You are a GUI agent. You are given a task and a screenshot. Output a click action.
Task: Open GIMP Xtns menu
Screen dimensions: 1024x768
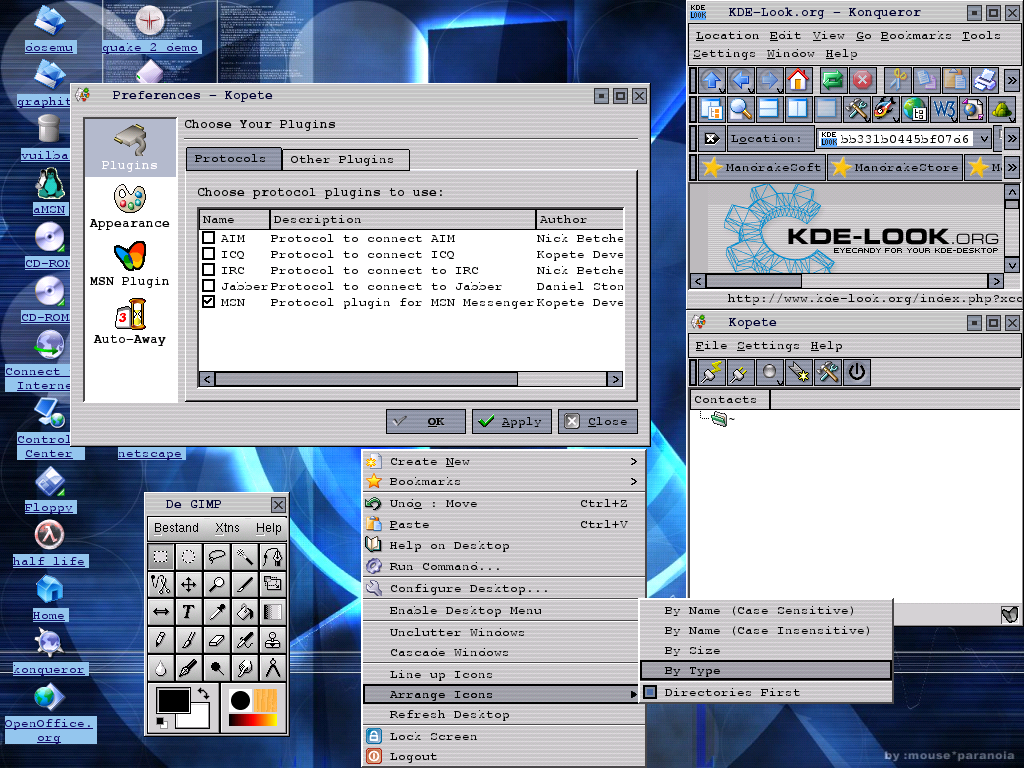(227, 528)
